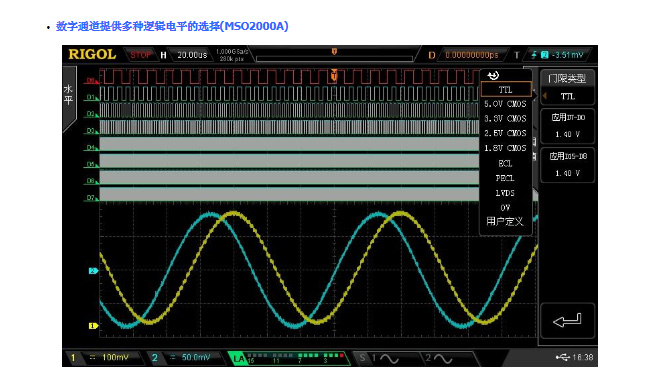
Task: Click the cyan channel 2 ground marker
Action: [93, 271]
